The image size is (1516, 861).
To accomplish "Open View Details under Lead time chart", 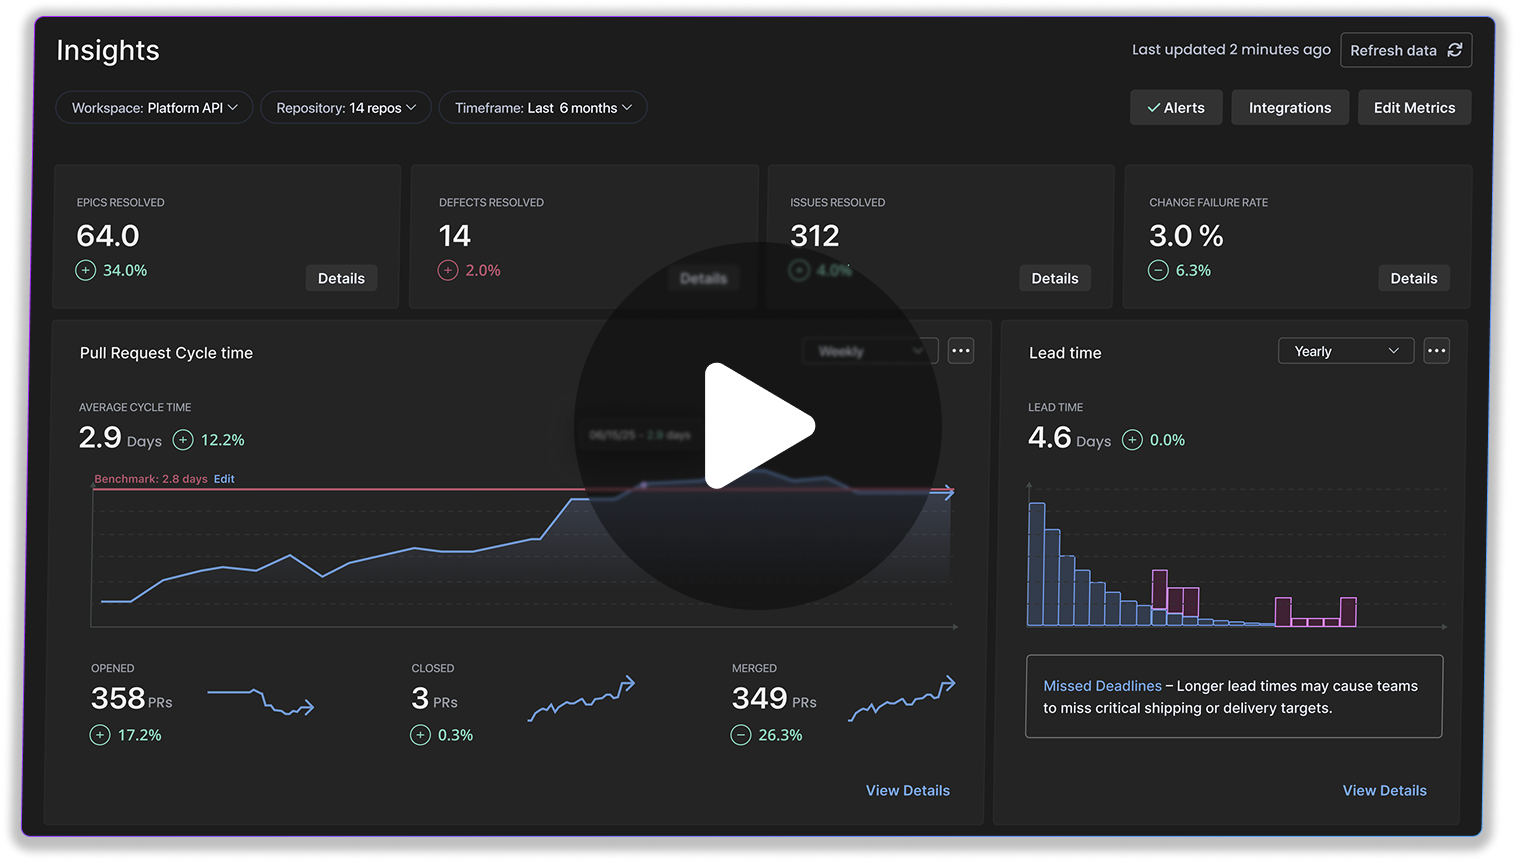I will [x=1384, y=790].
